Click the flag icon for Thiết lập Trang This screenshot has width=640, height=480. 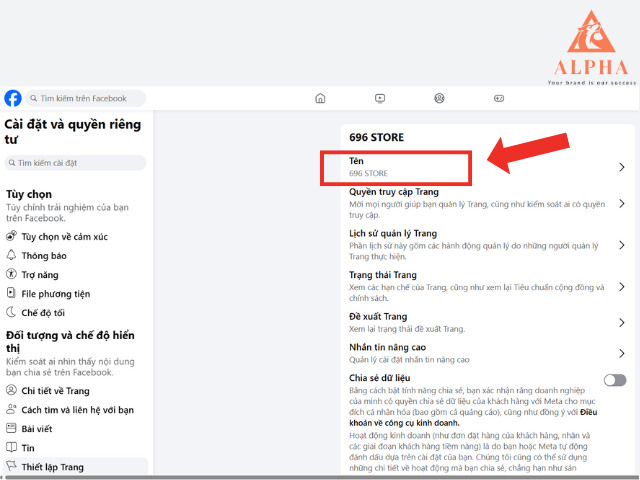(x=11, y=466)
